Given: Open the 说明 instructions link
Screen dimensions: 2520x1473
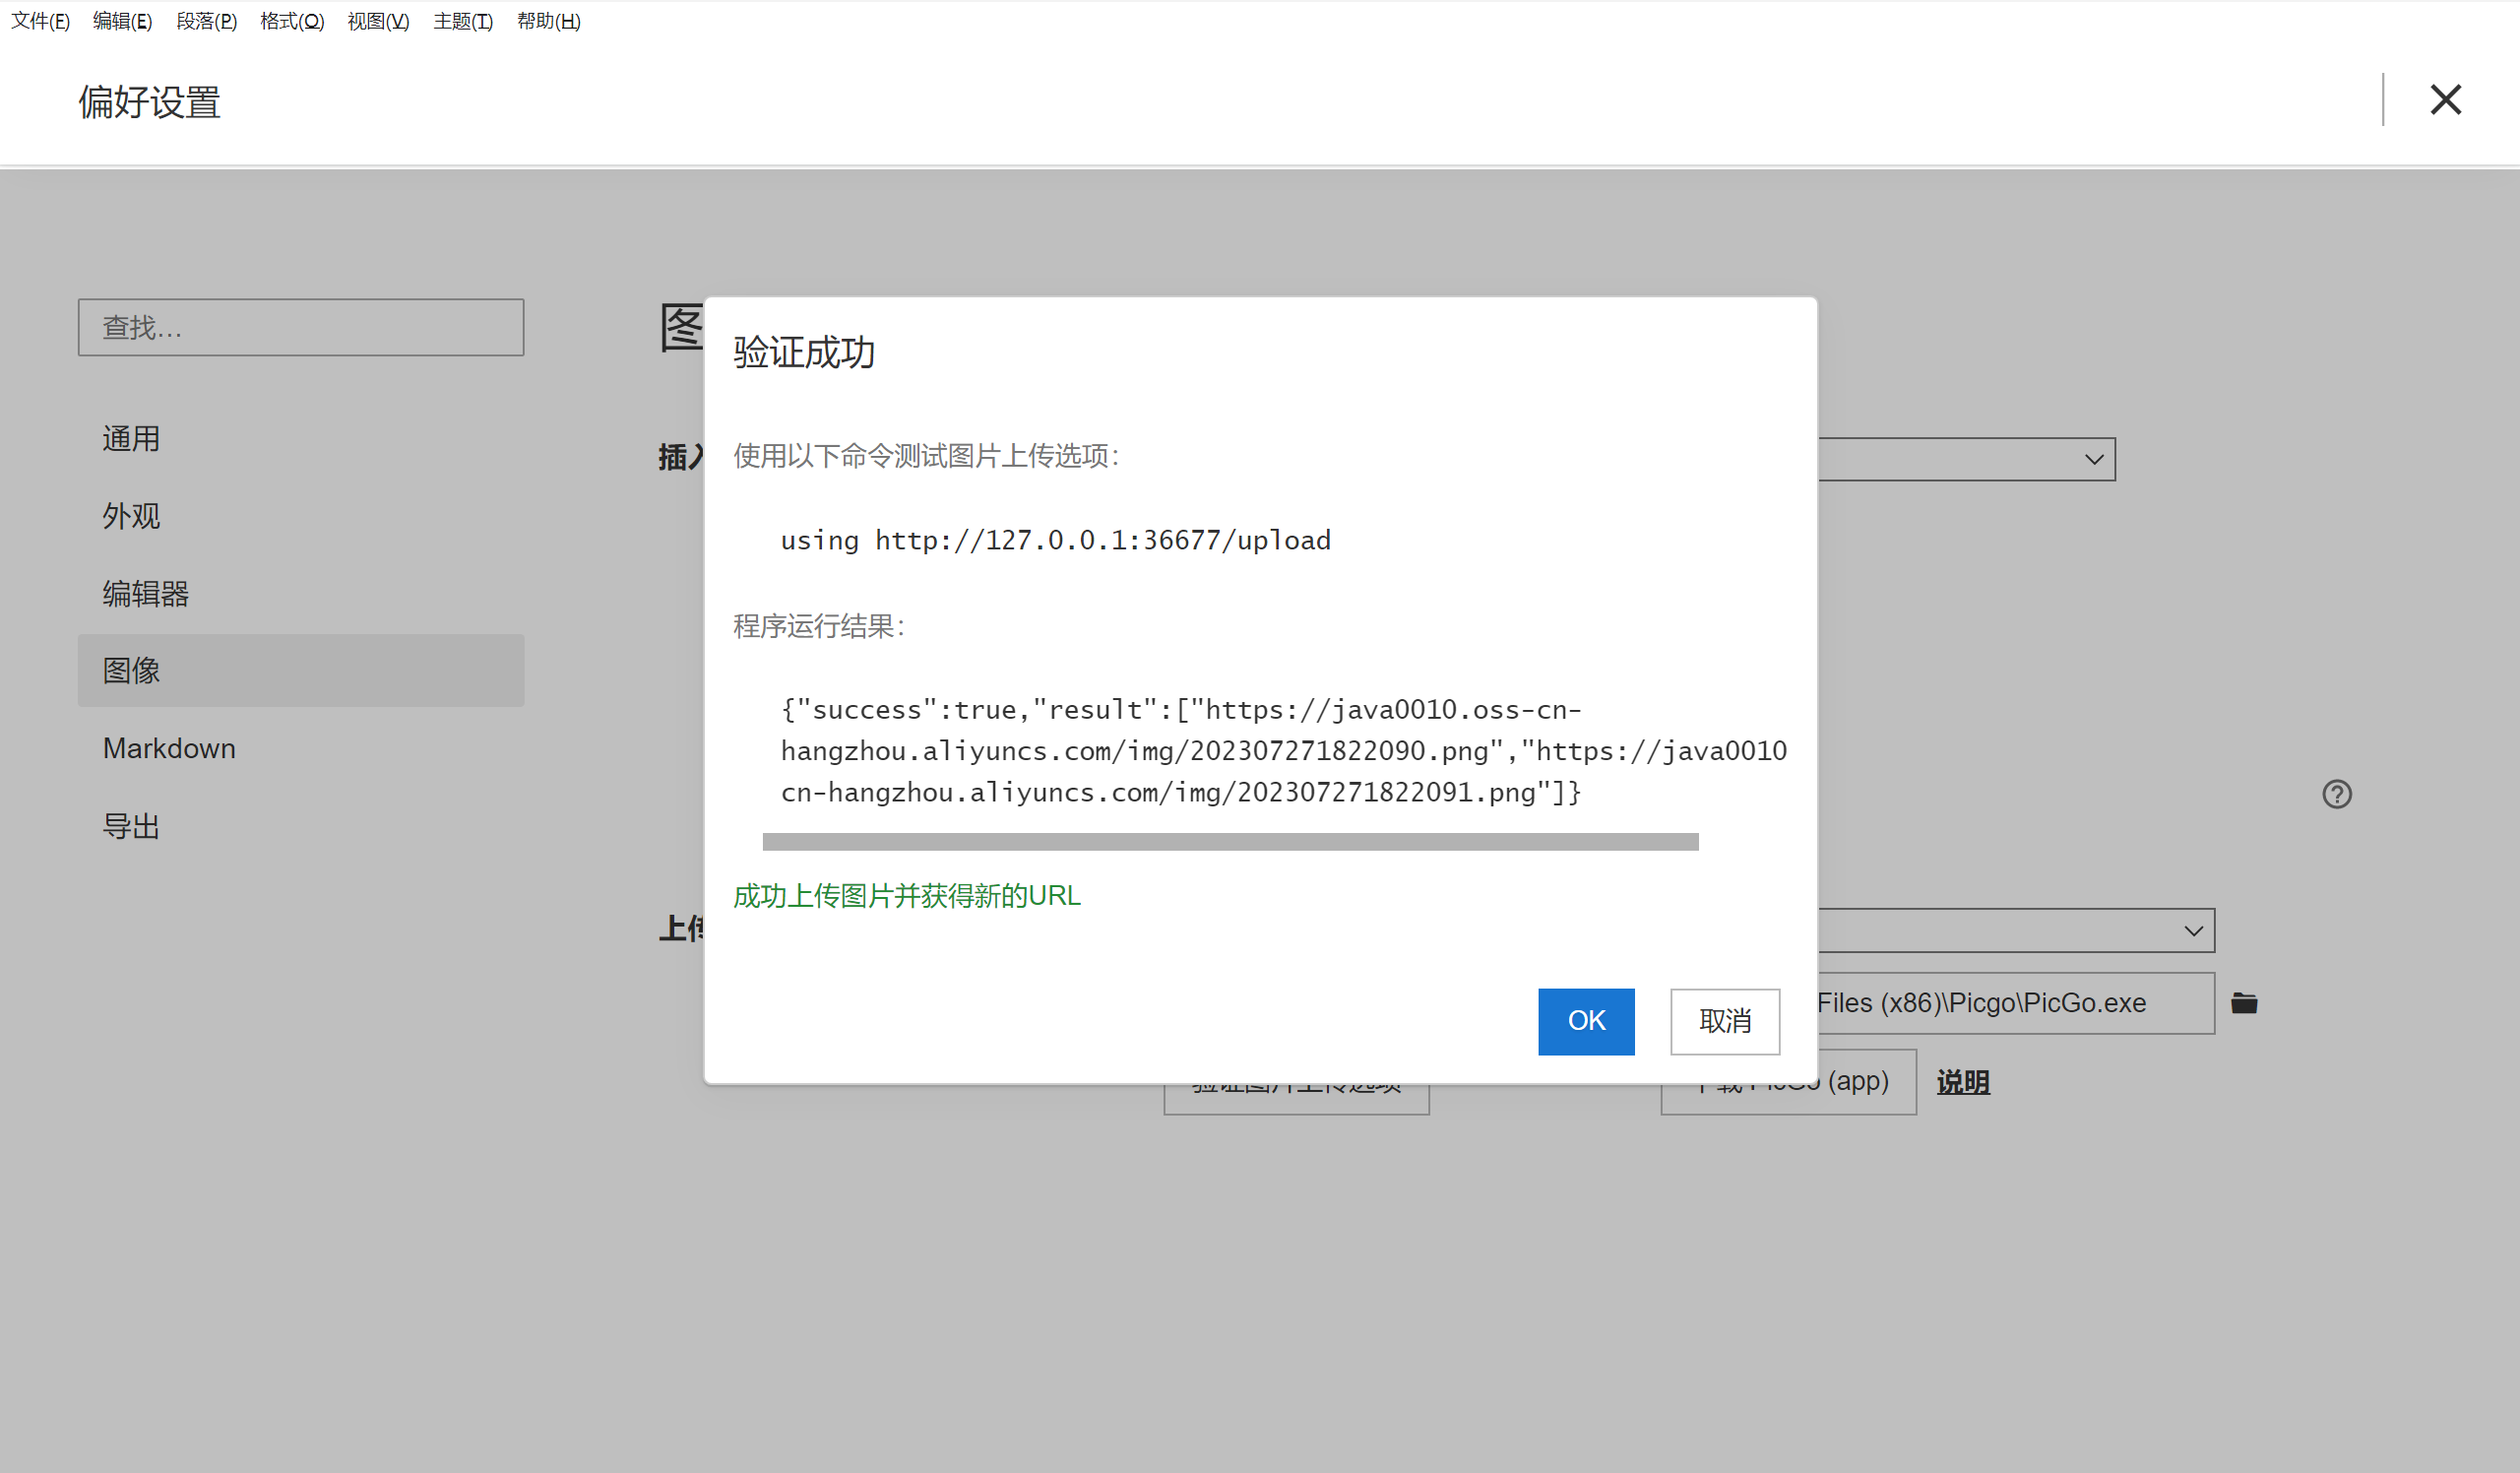Looking at the screenshot, I should coord(1962,1082).
